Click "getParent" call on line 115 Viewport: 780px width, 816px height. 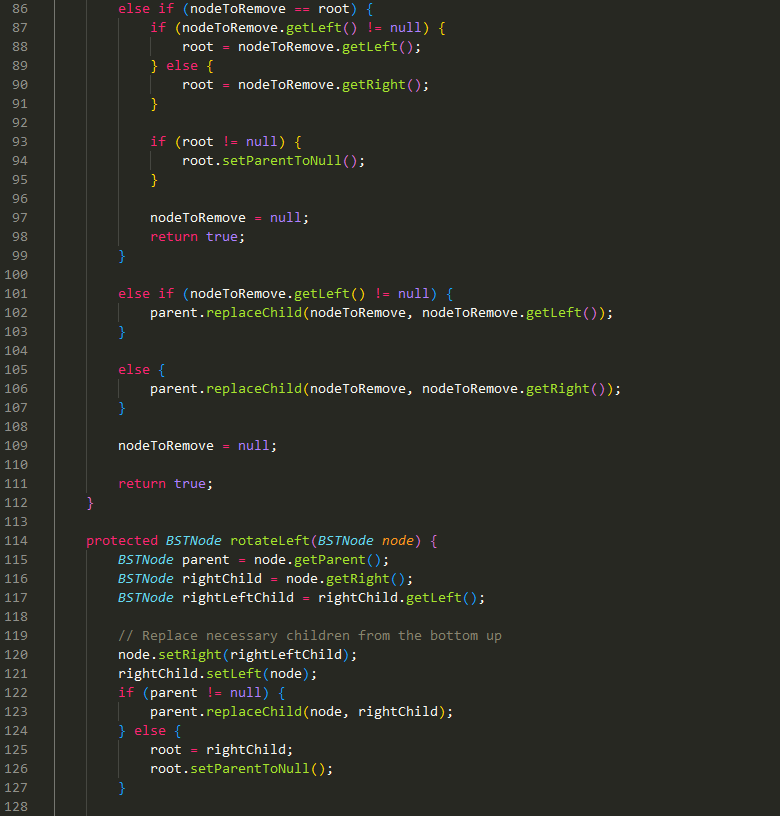330,560
